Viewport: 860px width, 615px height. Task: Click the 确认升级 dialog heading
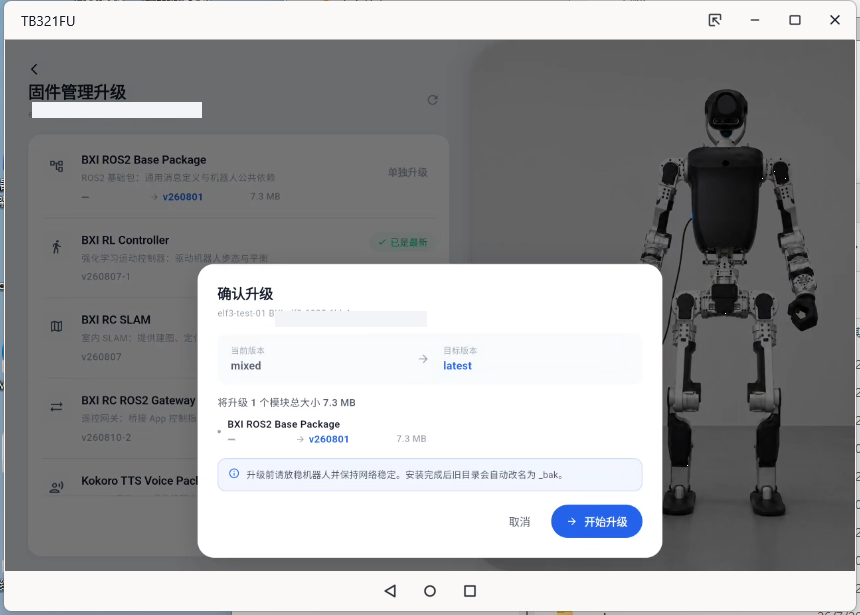pos(245,294)
